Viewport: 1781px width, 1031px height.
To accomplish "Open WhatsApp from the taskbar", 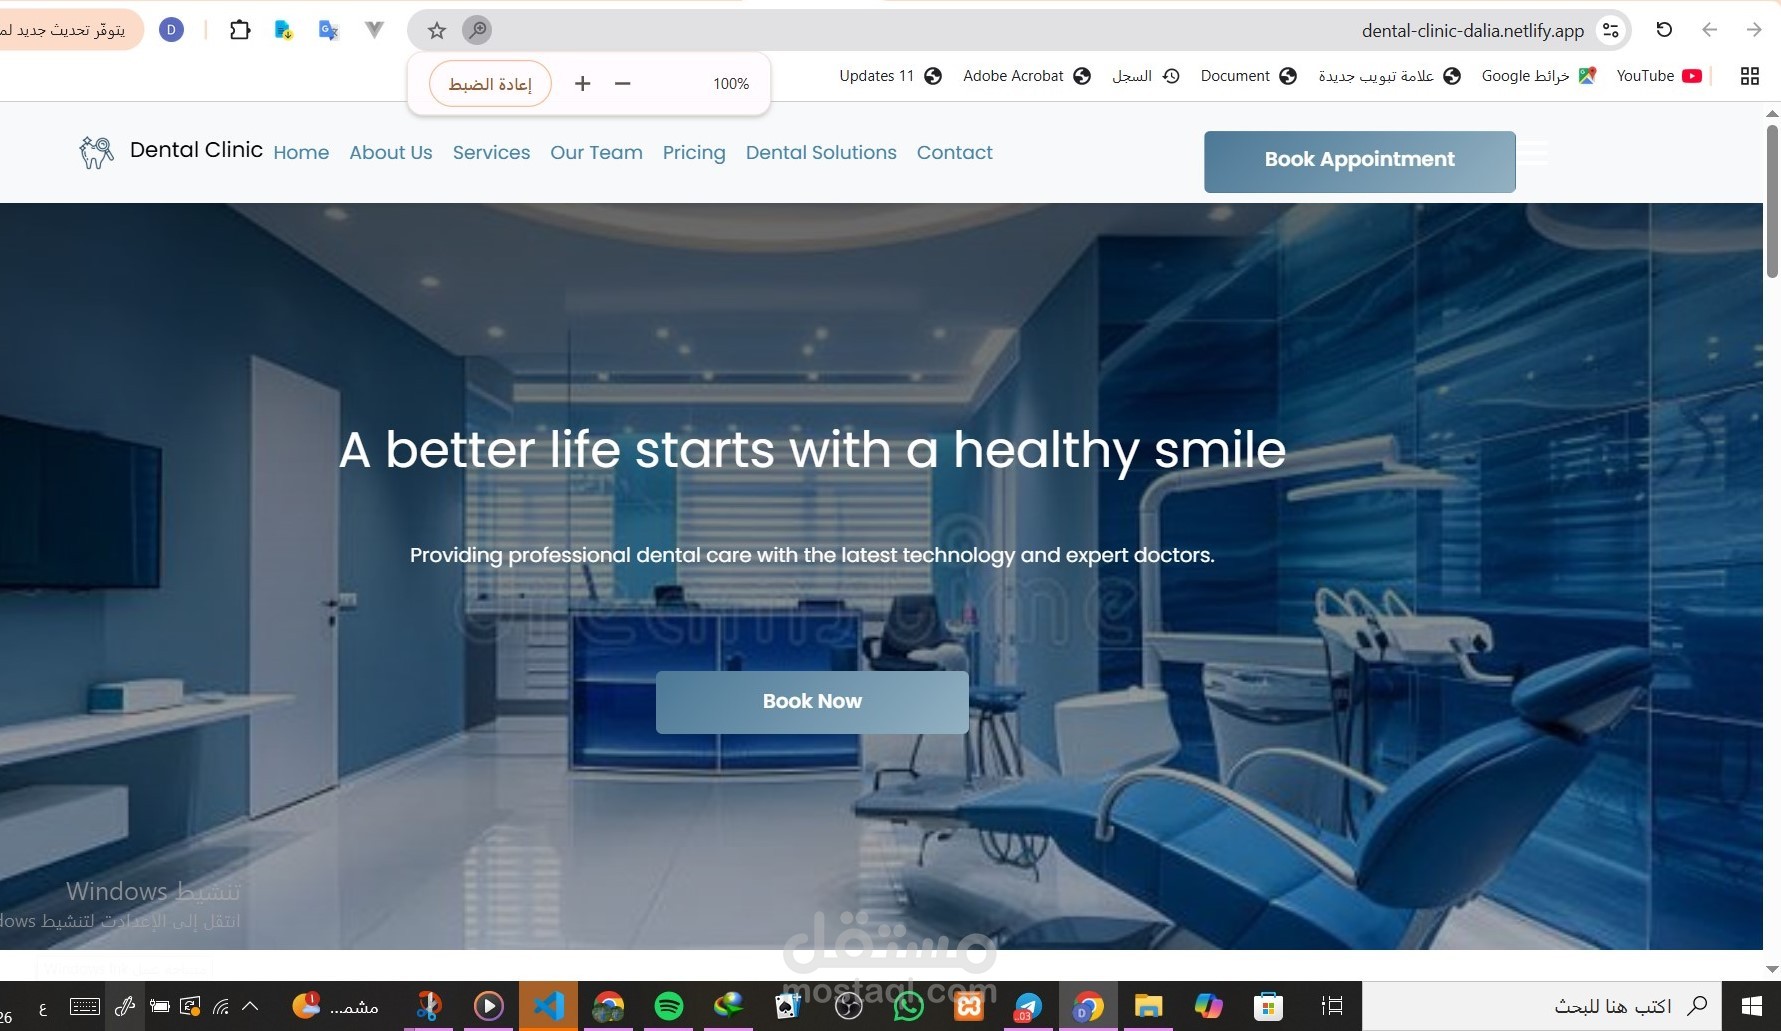I will coord(907,1006).
